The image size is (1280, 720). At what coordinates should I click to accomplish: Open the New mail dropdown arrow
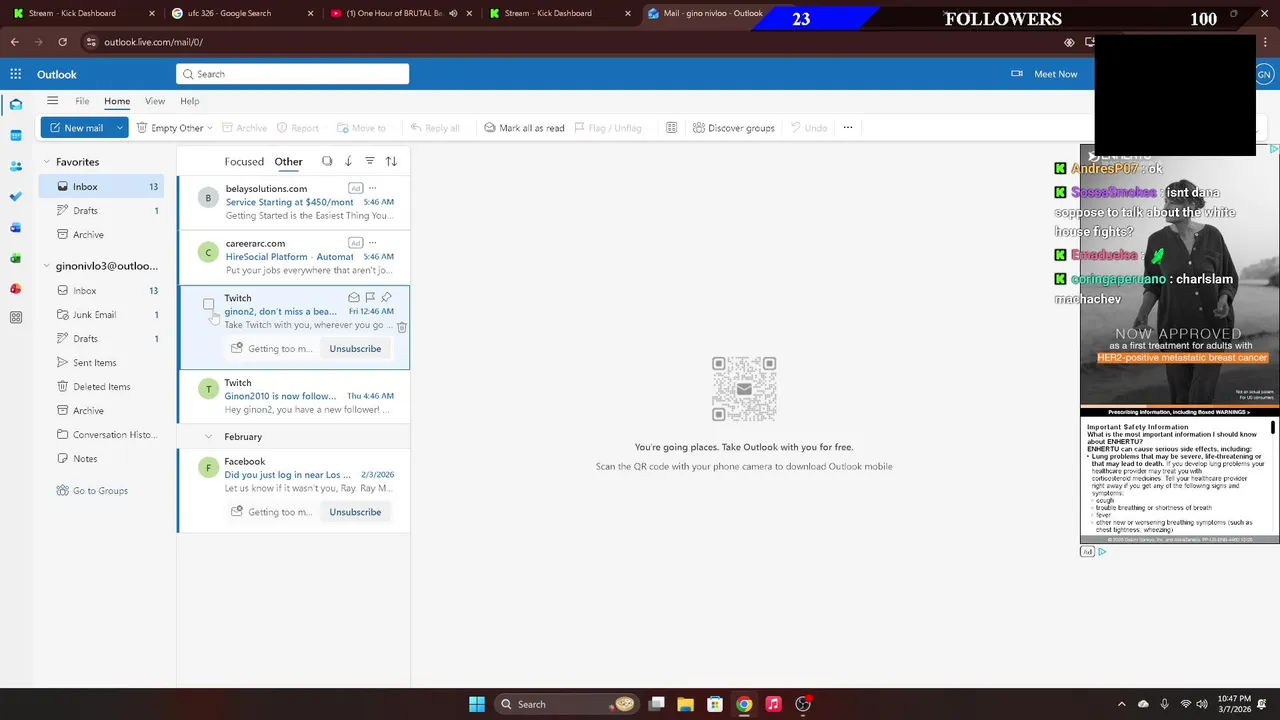[119, 128]
